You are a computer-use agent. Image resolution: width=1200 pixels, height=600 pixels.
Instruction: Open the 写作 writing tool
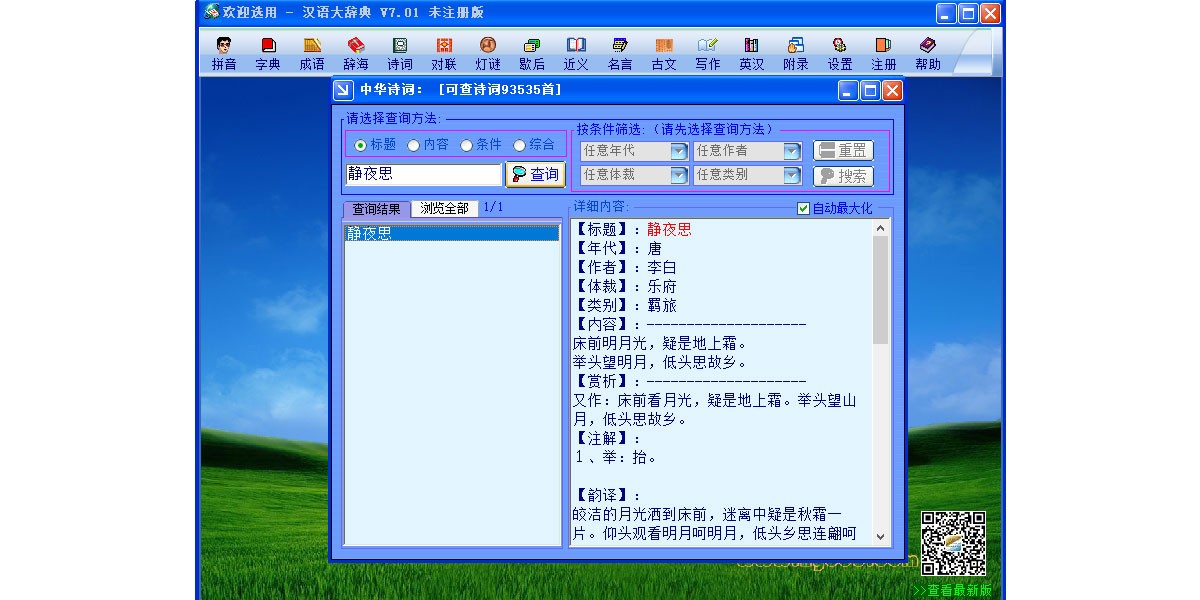[708, 54]
